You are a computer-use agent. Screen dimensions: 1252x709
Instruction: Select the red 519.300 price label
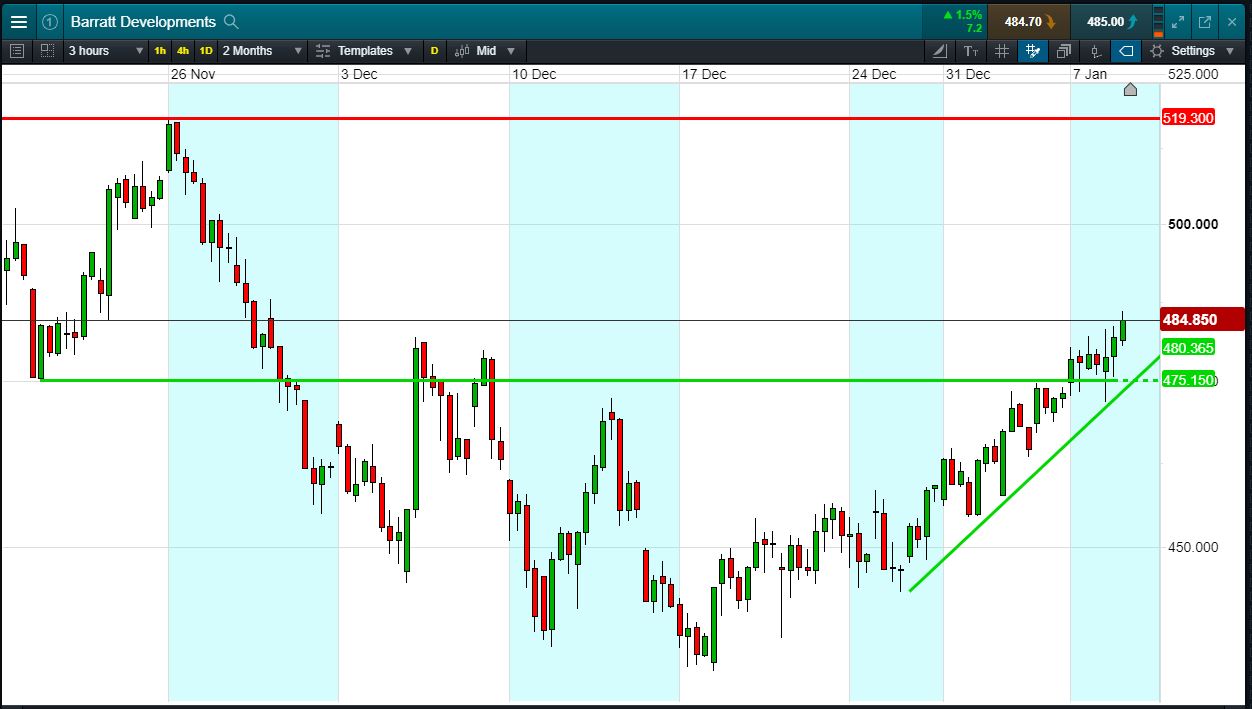click(x=1188, y=118)
